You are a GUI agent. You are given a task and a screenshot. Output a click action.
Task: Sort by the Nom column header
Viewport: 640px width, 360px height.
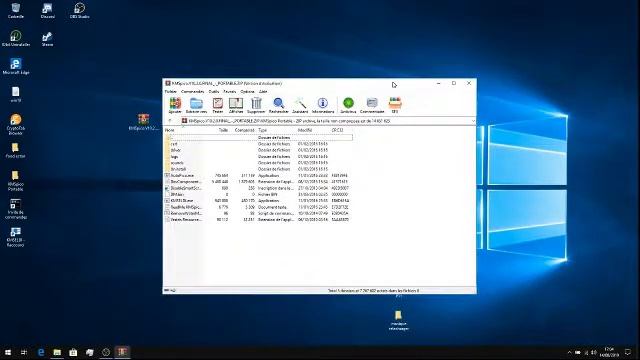click(x=170, y=130)
